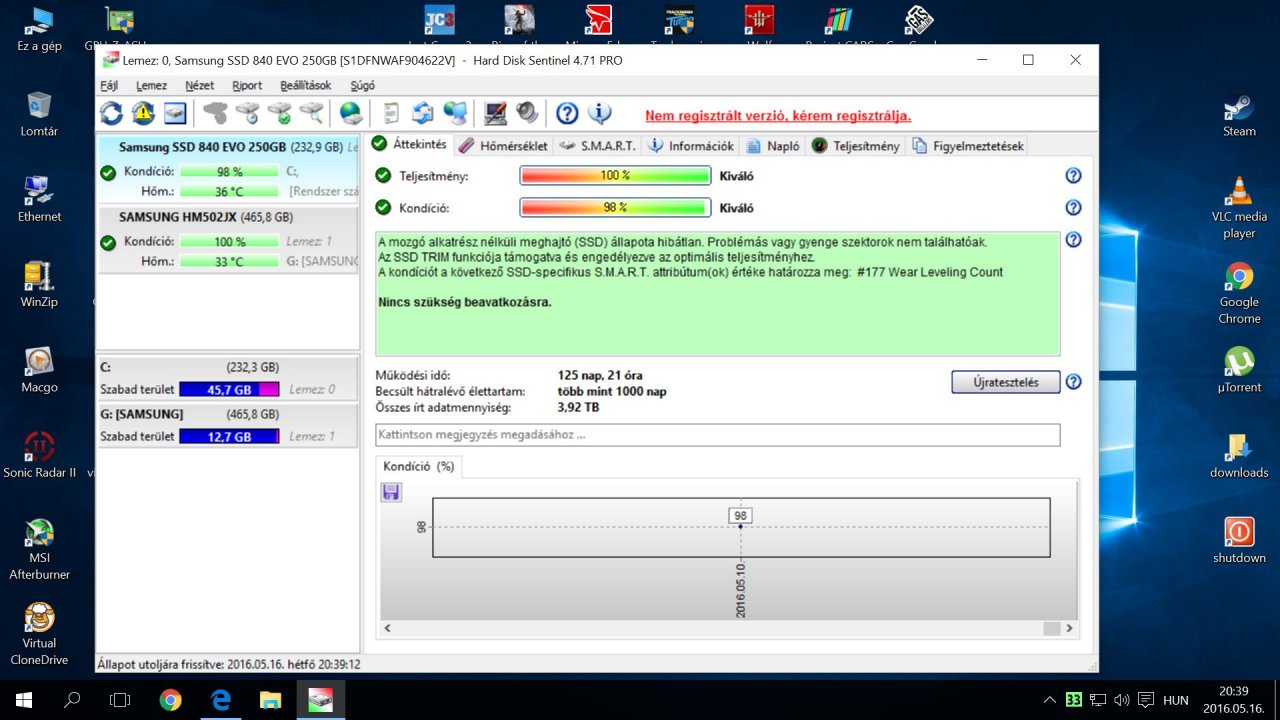Viewport: 1280px width, 720px height.
Task: Click the blue-framed hard disk toolbar icon
Action: point(175,113)
